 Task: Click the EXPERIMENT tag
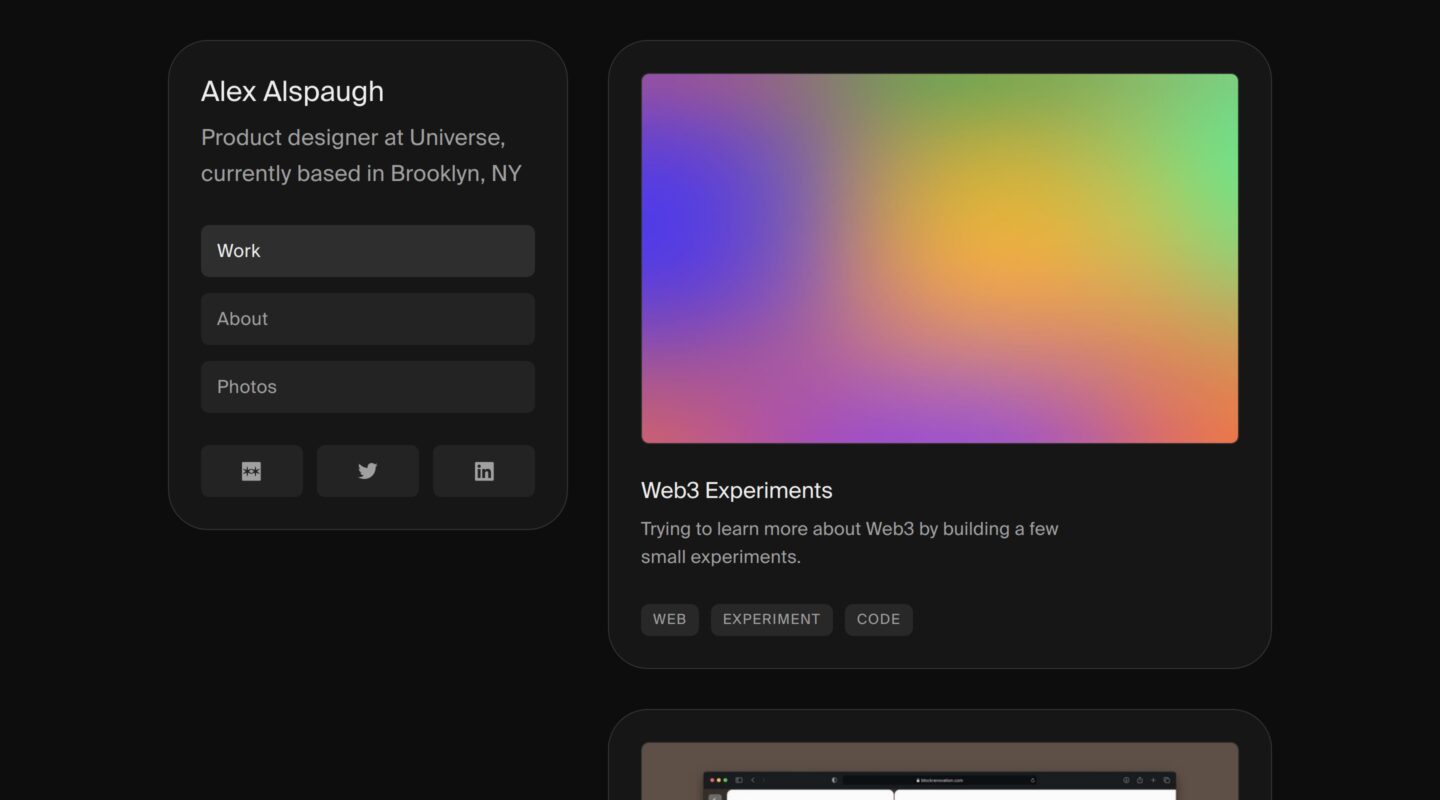coord(771,619)
